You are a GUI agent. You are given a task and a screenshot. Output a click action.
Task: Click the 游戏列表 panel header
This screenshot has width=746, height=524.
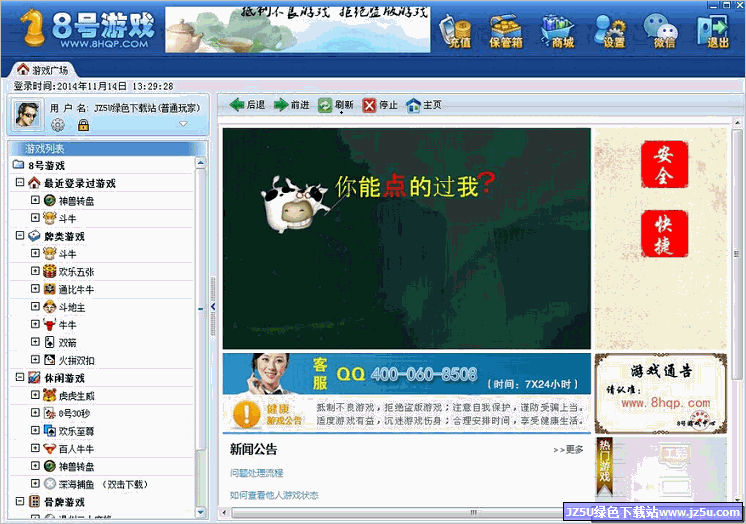[x=107, y=148]
